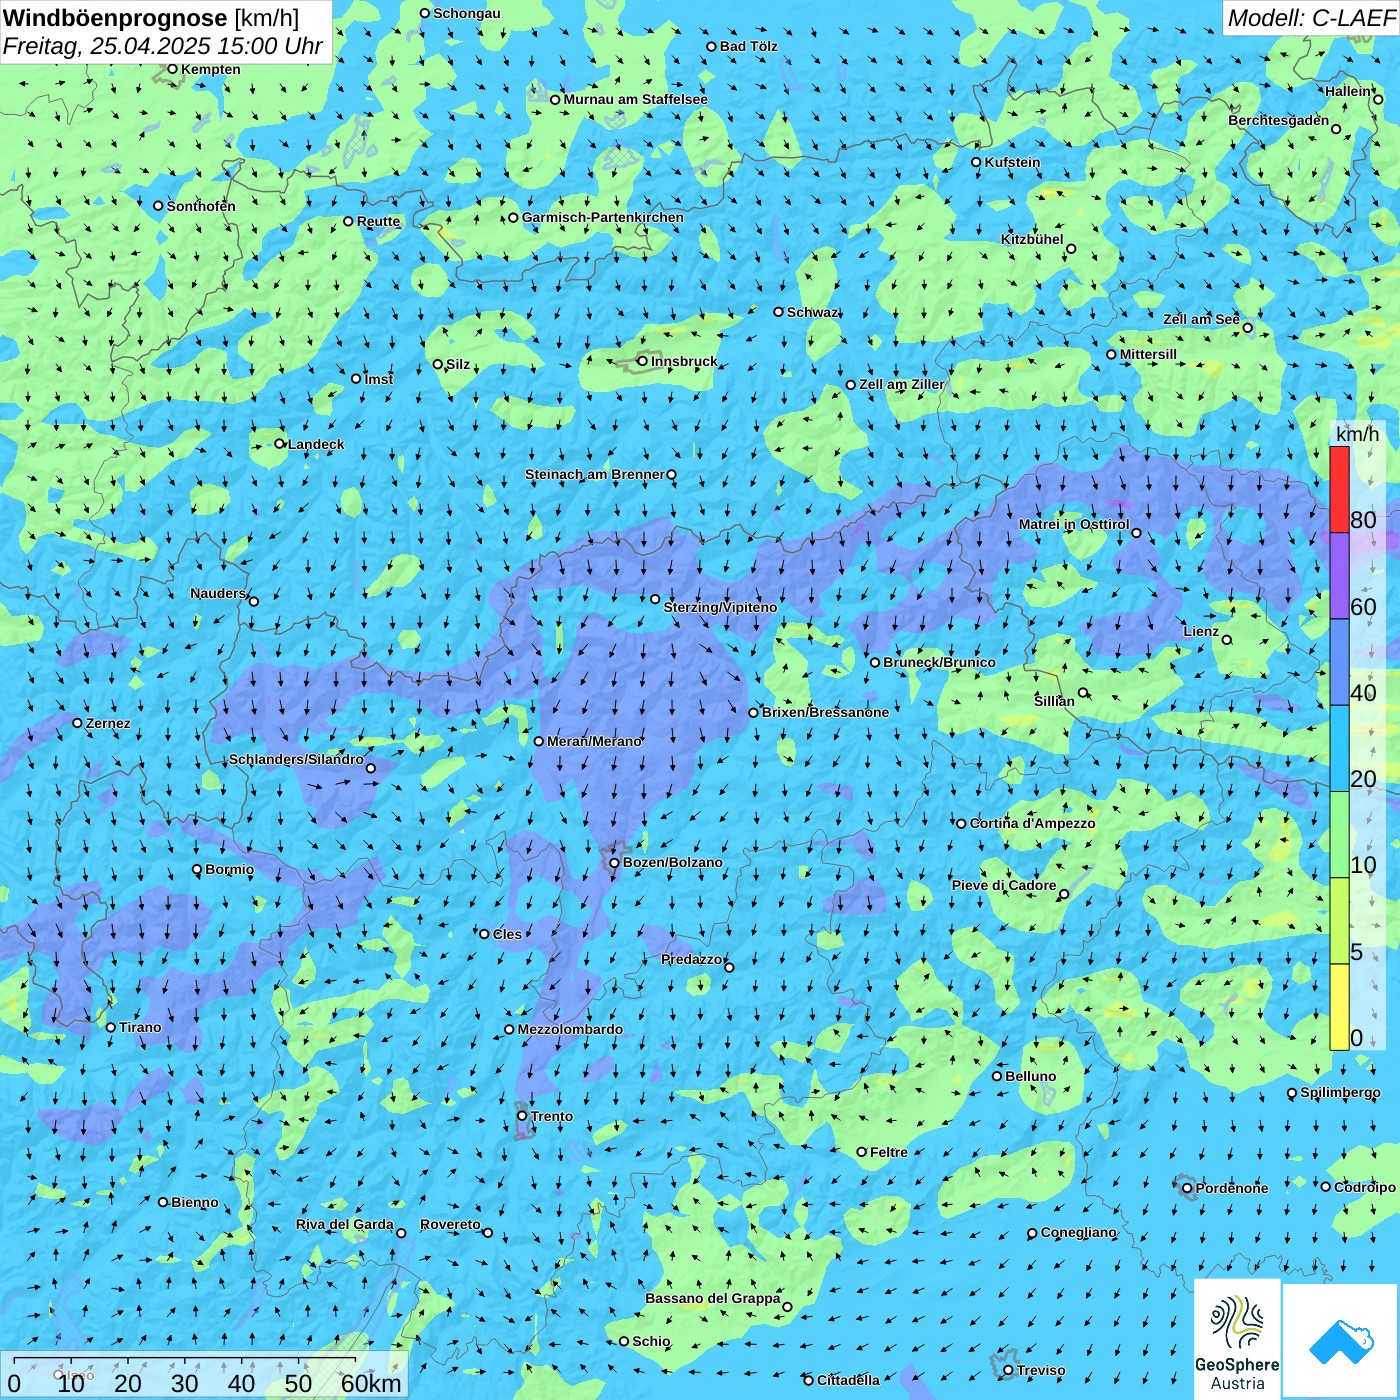Image resolution: width=1400 pixels, height=1400 pixels.
Task: Click the Mezzolombardo label
Action: point(570,1030)
